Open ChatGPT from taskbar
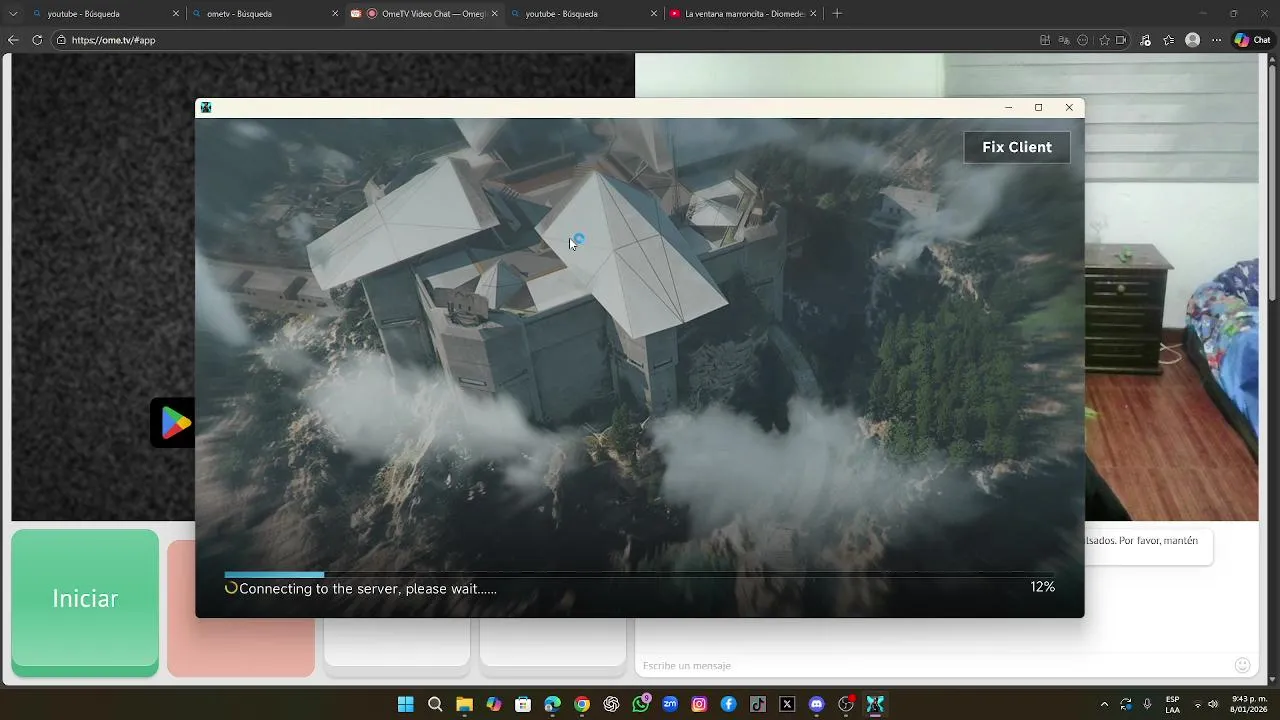This screenshot has height=720, width=1280. click(611, 704)
